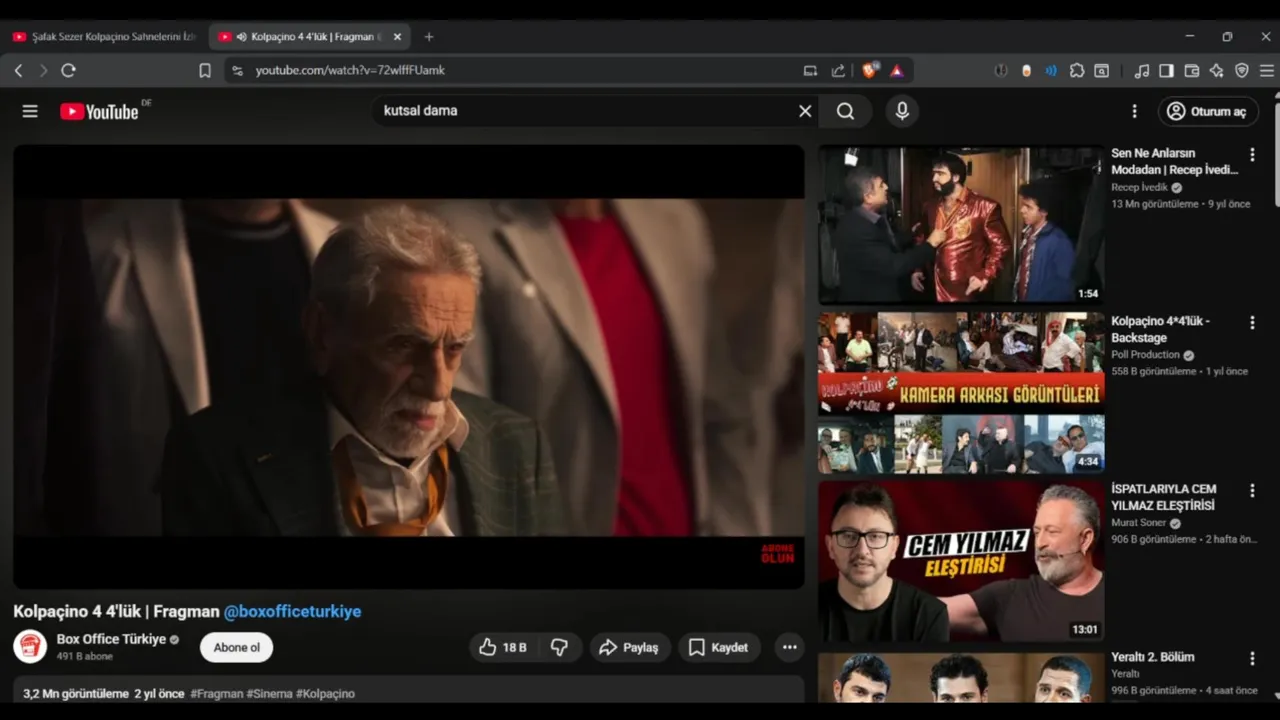
Task: Open the Murat Soner channel name
Action: point(1138,523)
